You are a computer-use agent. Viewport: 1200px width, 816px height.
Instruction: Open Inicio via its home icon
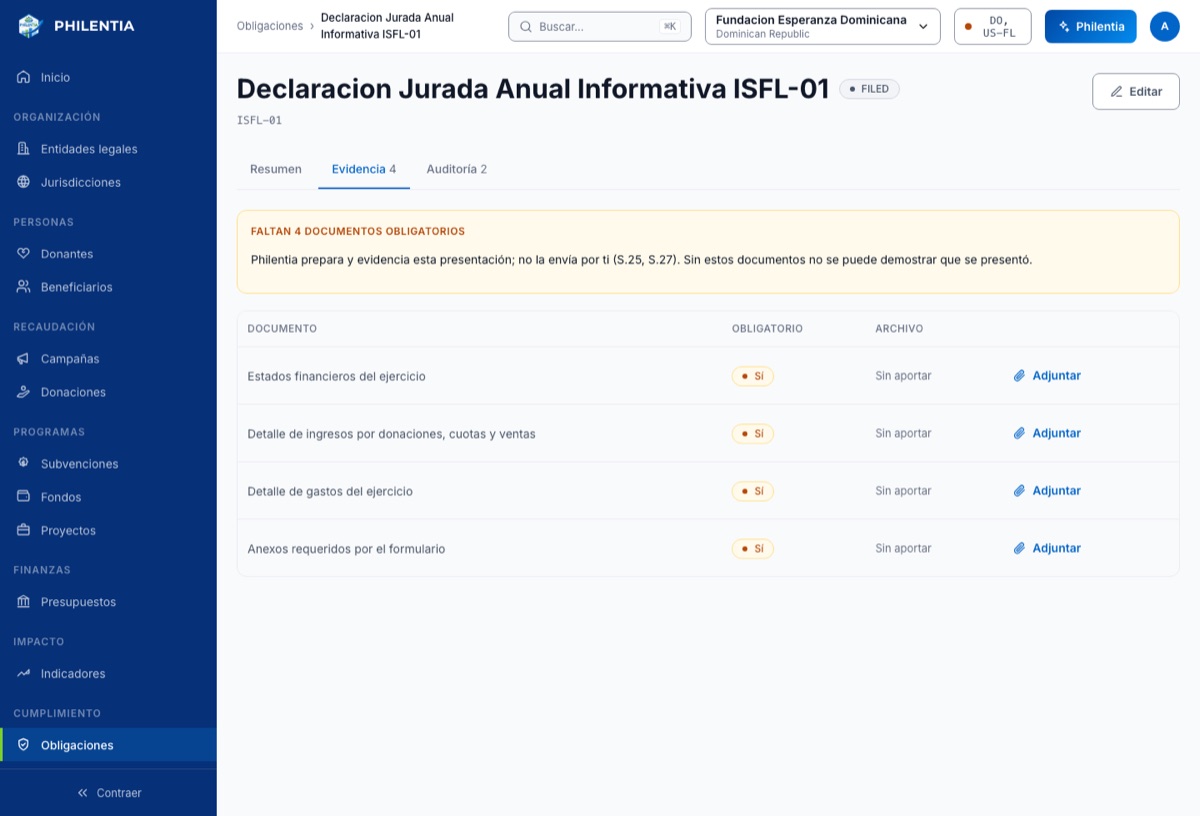[x=24, y=77]
